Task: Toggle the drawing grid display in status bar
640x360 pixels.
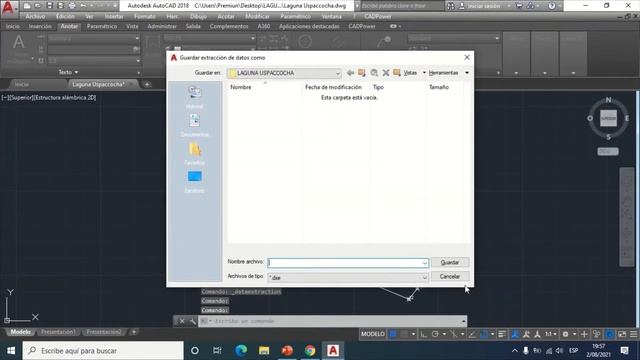Action: (393, 334)
